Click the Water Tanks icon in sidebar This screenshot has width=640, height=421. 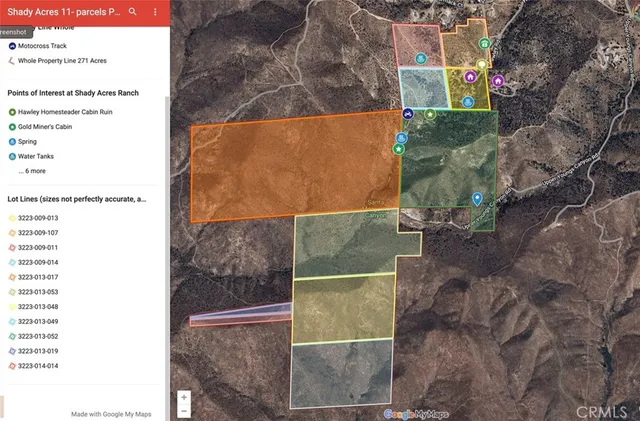tap(12, 156)
